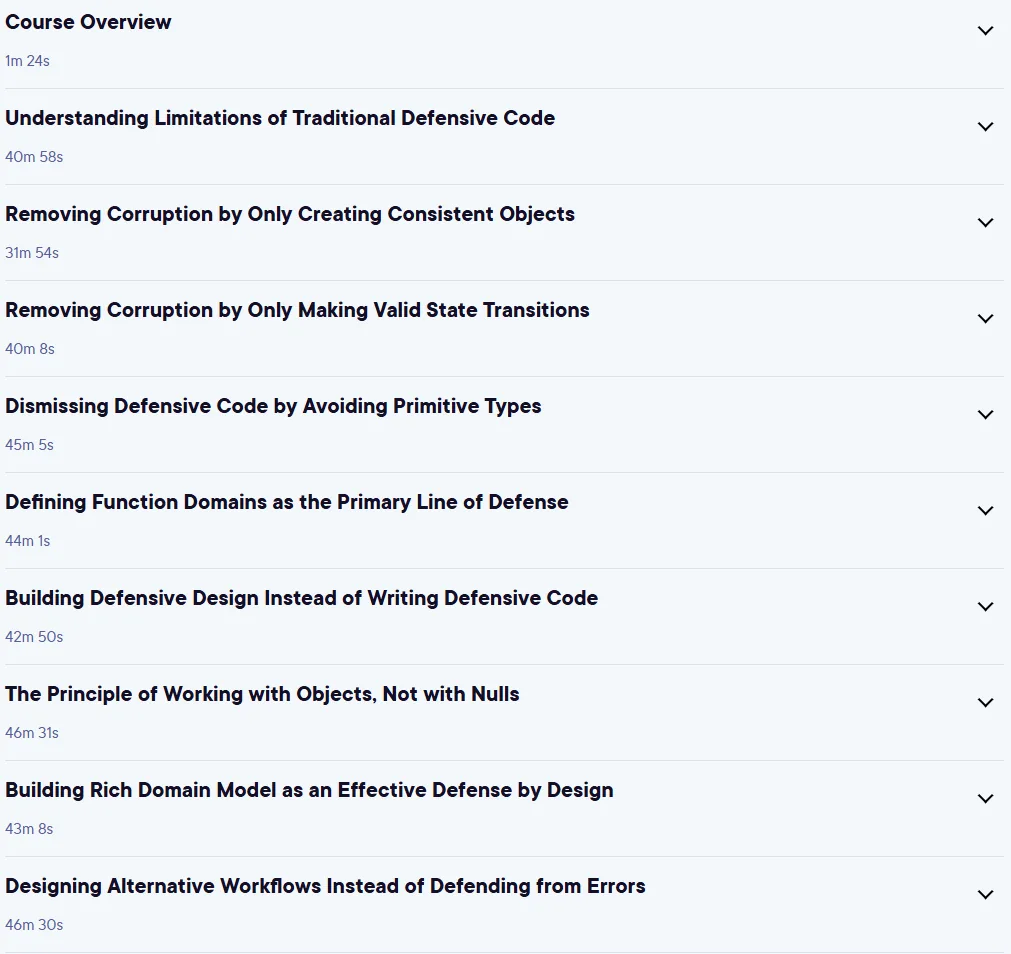
Task: Expand chevron for Dismissing Defensive Code by Avoiding Primitive Types
Action: 985,414
